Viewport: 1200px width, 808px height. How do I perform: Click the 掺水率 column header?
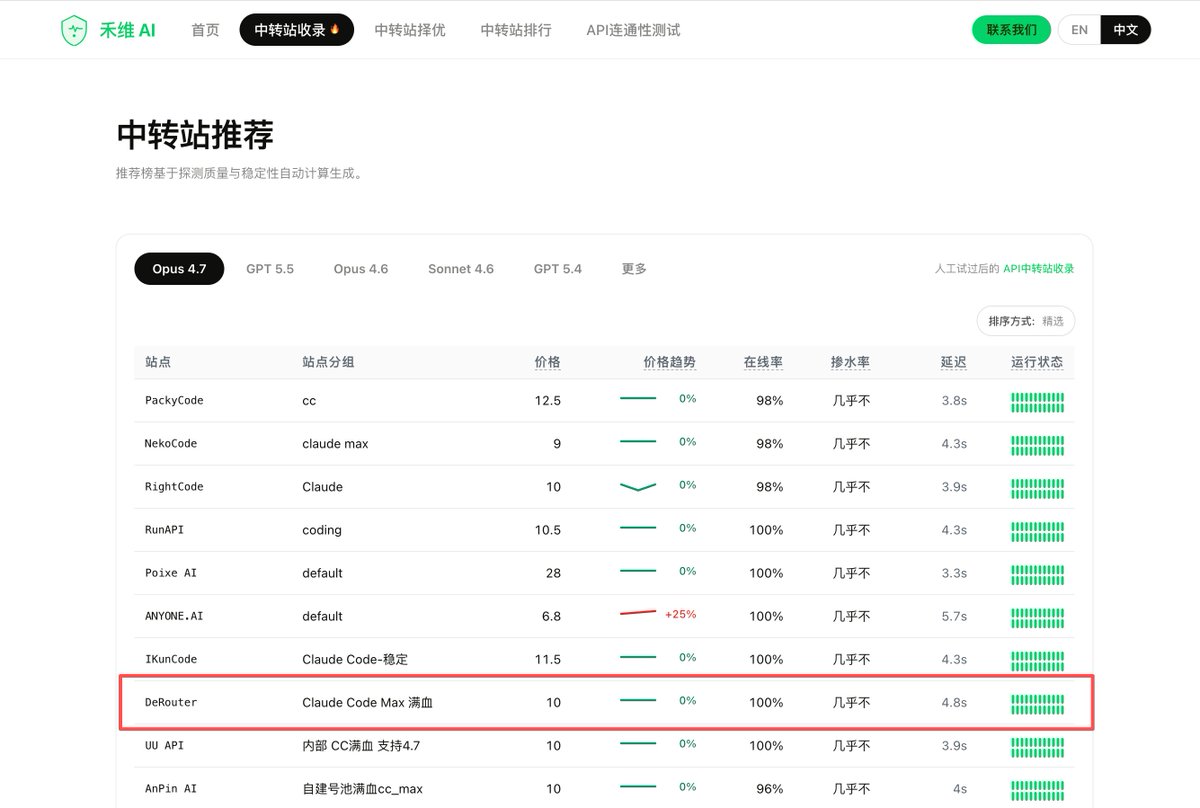pyautogui.click(x=850, y=362)
